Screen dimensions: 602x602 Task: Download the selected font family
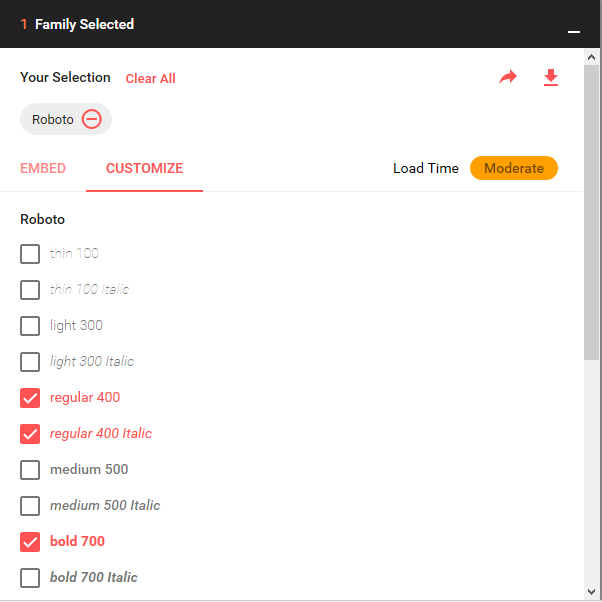[551, 78]
